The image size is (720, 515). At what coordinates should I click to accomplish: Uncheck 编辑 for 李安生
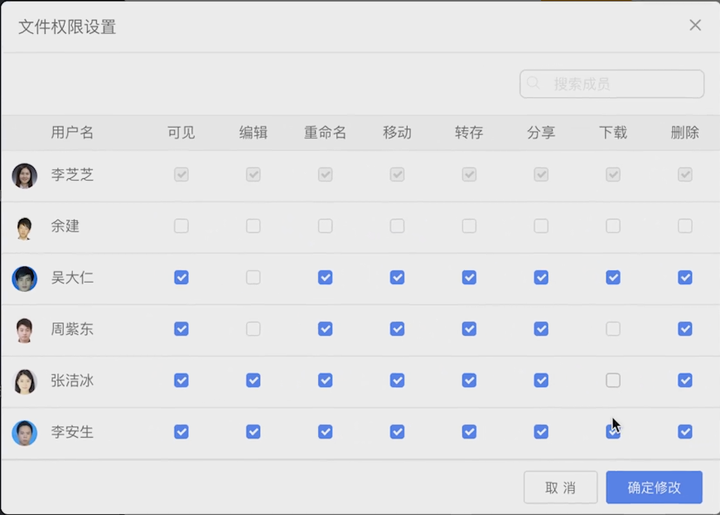[253, 431]
